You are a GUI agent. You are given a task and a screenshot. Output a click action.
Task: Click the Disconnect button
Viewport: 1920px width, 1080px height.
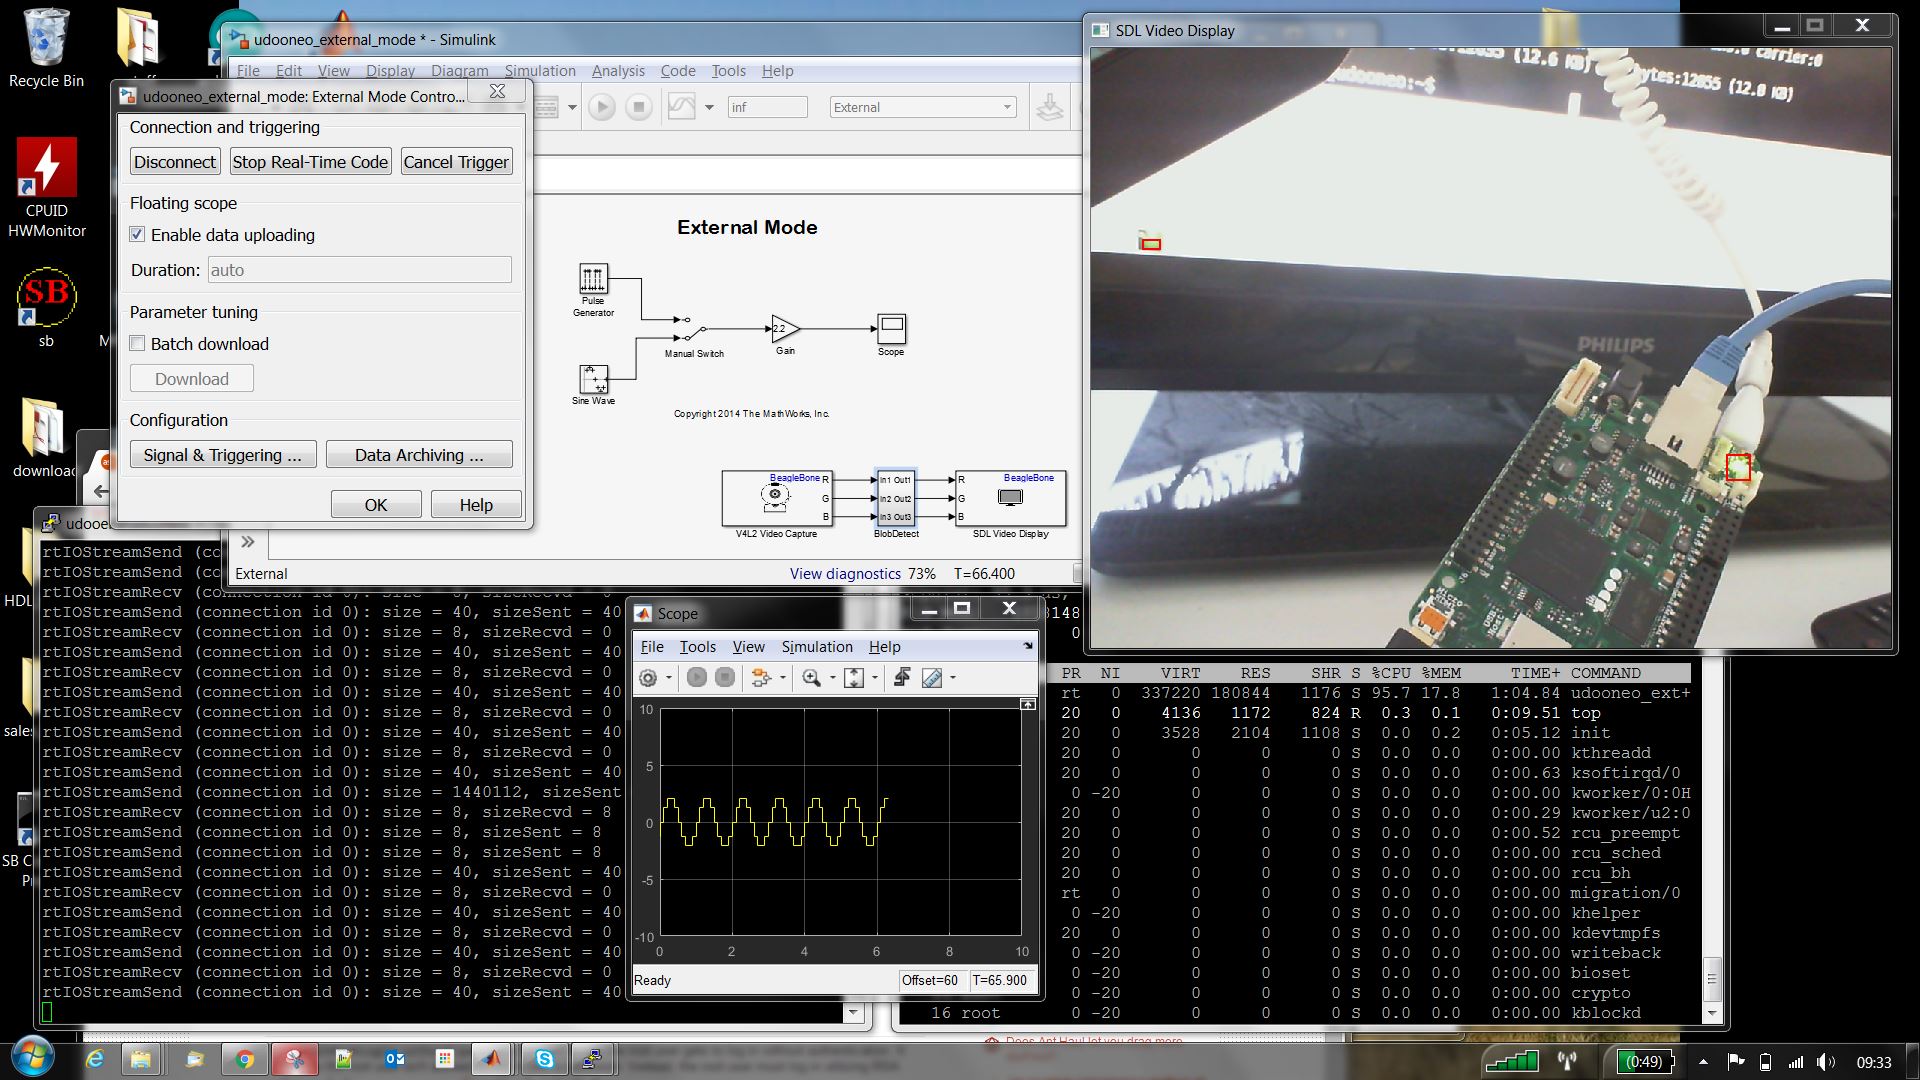tap(175, 162)
